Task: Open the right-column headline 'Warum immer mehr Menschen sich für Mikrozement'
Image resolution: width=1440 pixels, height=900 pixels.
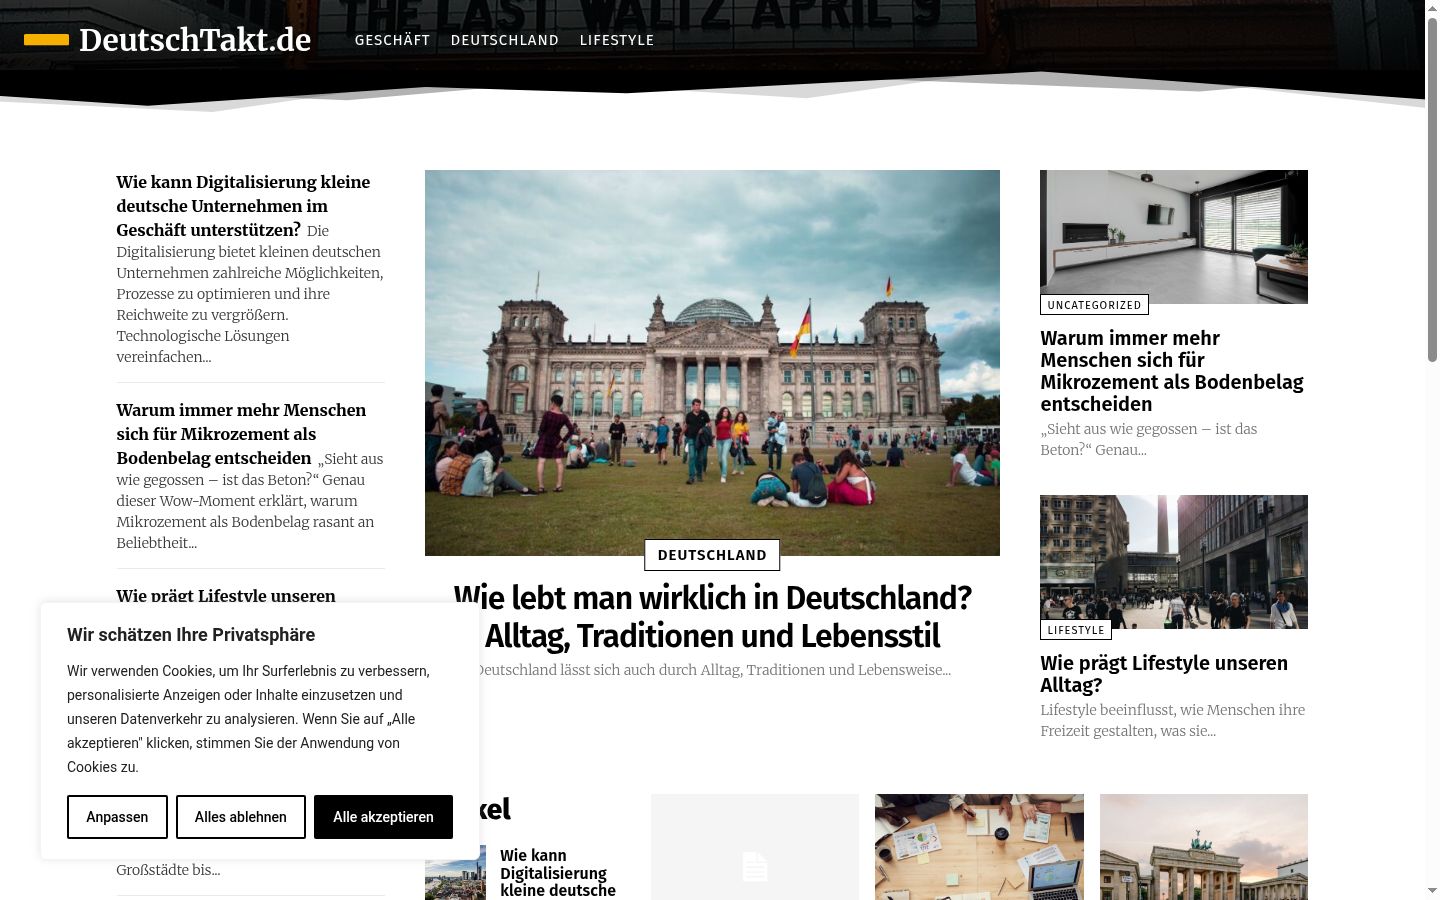Action: (1172, 371)
